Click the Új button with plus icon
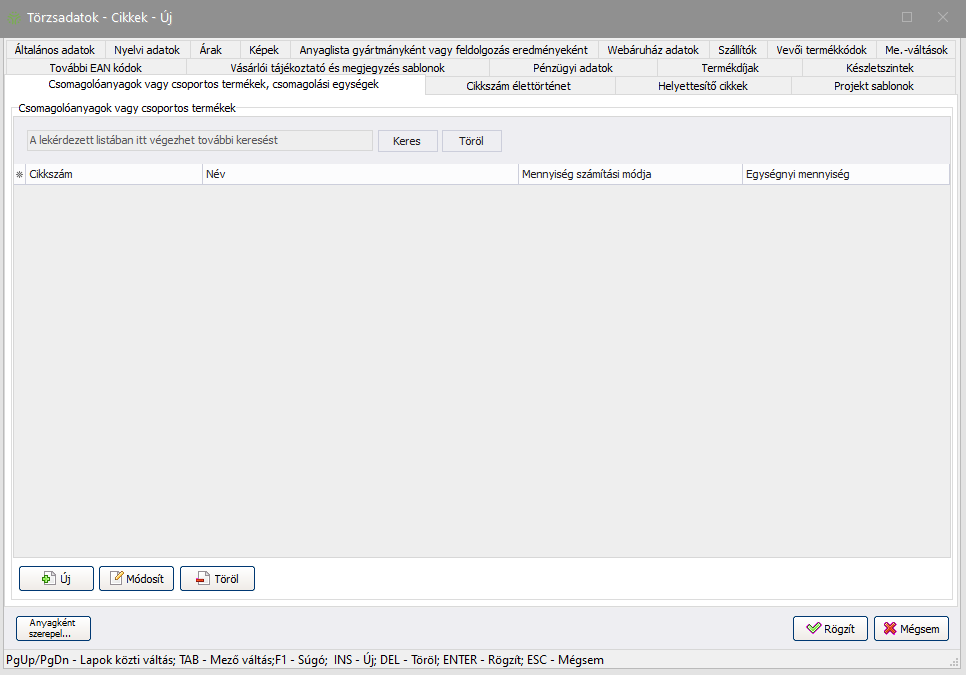 click(56, 579)
